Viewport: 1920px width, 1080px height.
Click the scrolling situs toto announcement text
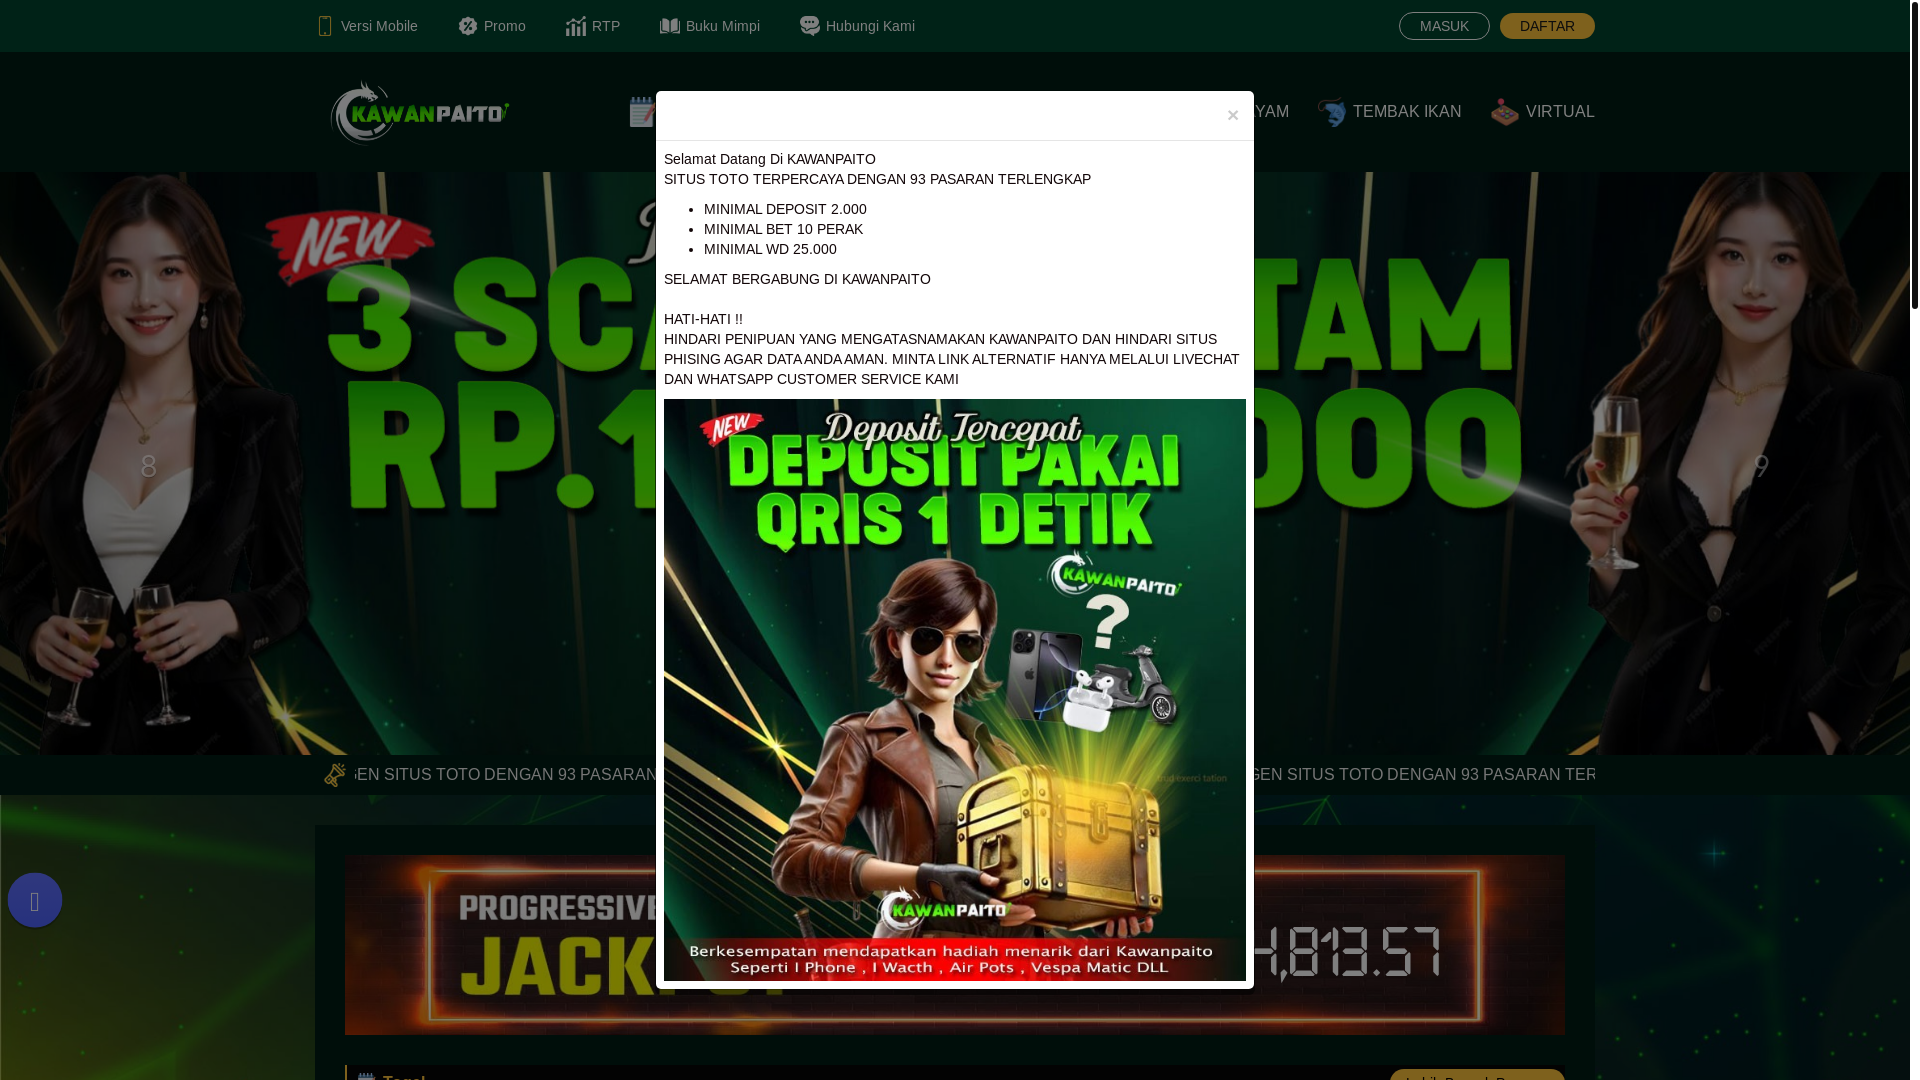click(975, 775)
